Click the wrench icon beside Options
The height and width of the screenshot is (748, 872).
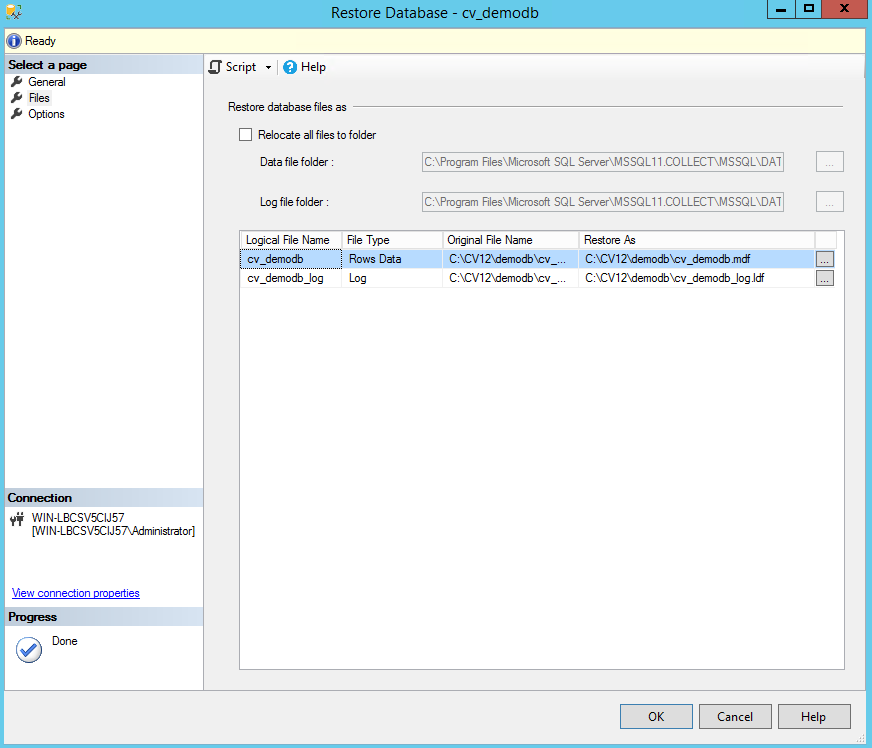click(x=17, y=114)
